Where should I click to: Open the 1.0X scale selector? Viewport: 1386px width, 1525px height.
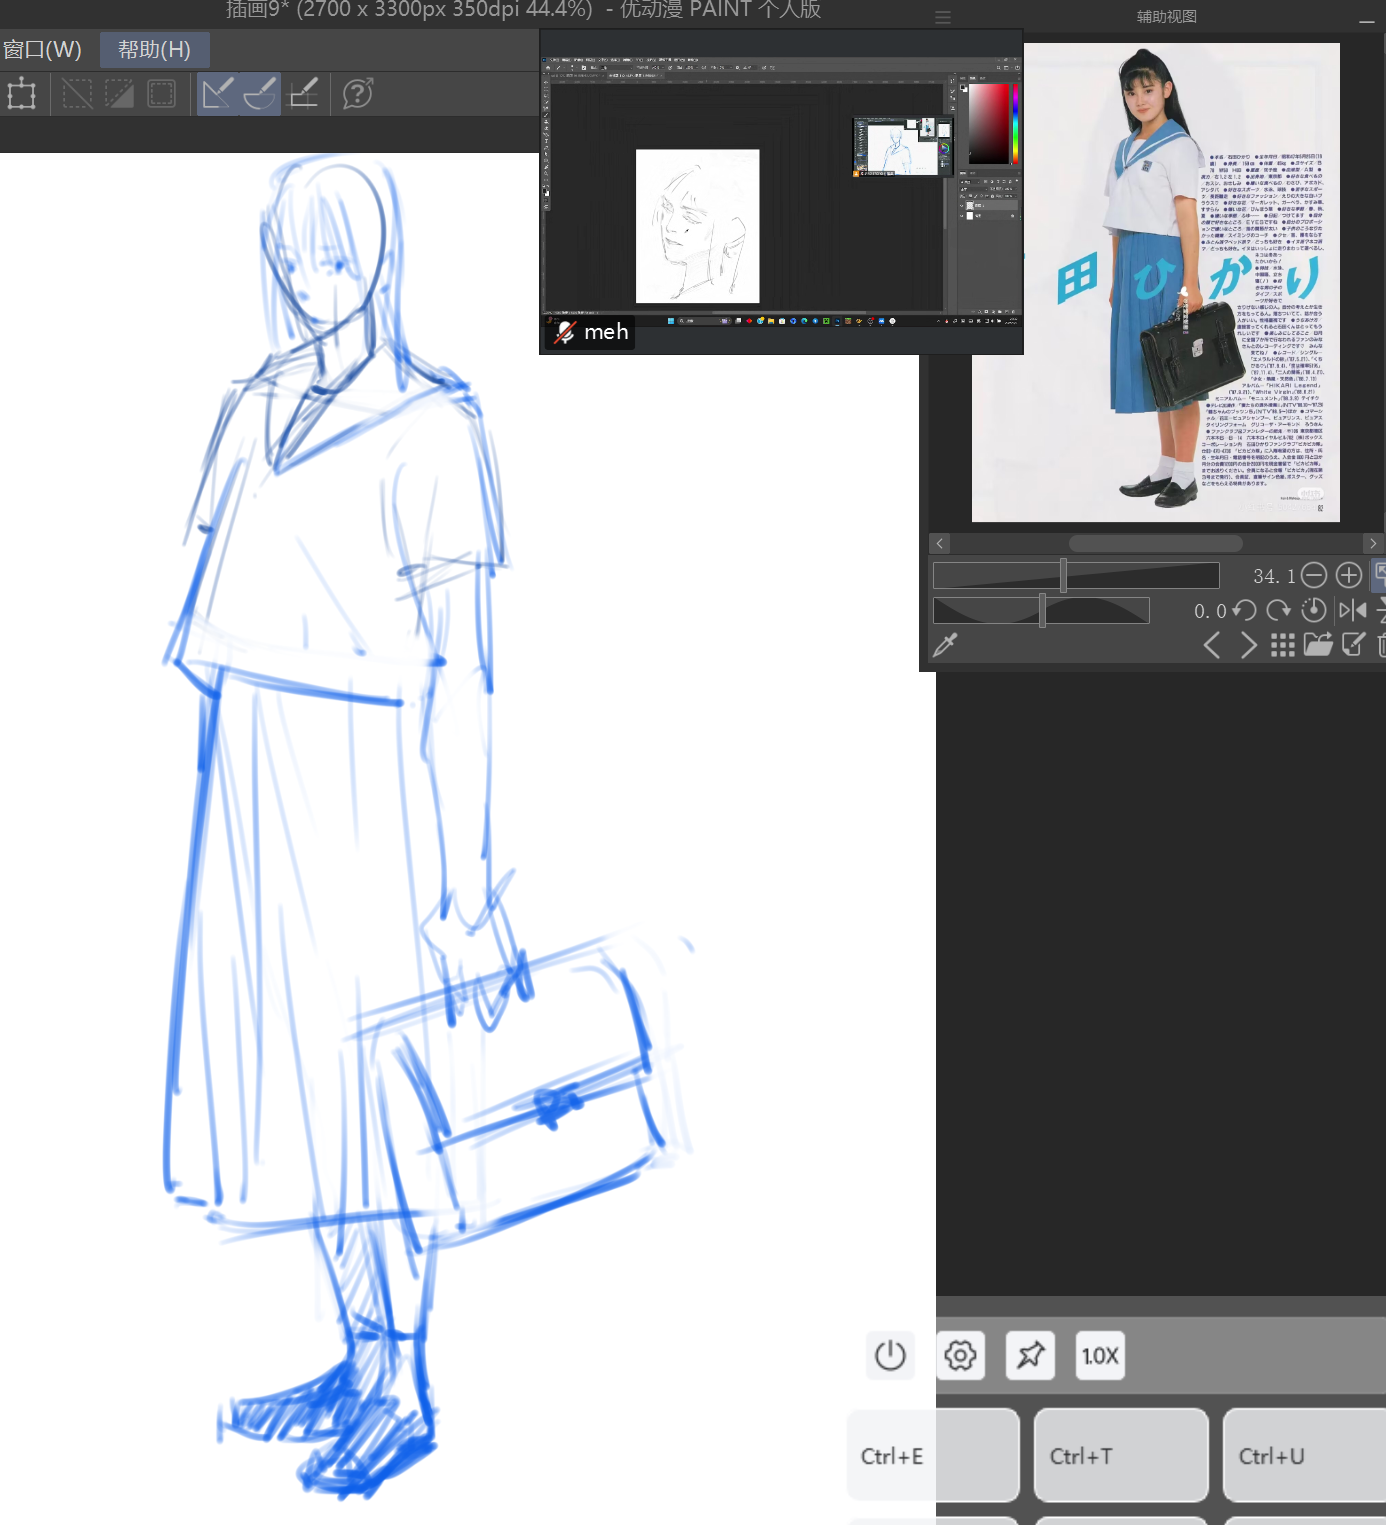[x=1100, y=1356]
